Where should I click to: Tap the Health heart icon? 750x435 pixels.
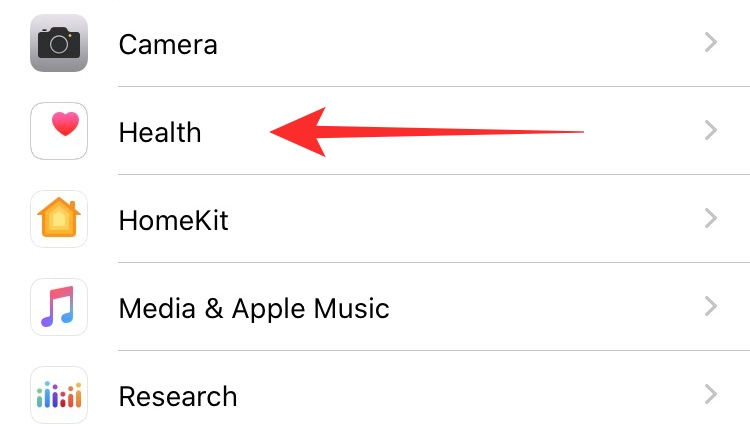click(x=59, y=131)
